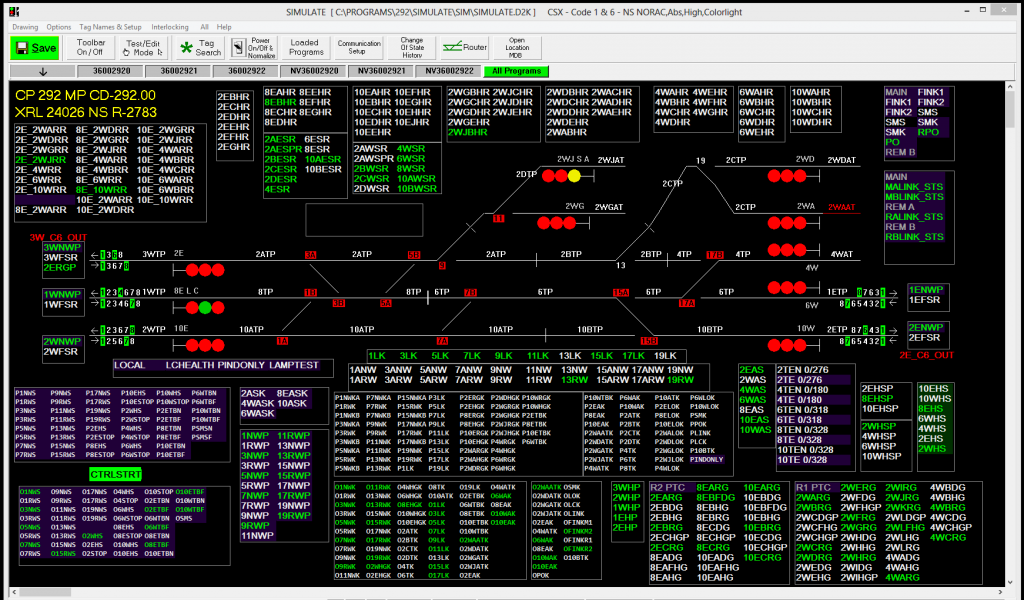Select the All Programs tab
The height and width of the screenshot is (600, 1024).
(517, 71)
